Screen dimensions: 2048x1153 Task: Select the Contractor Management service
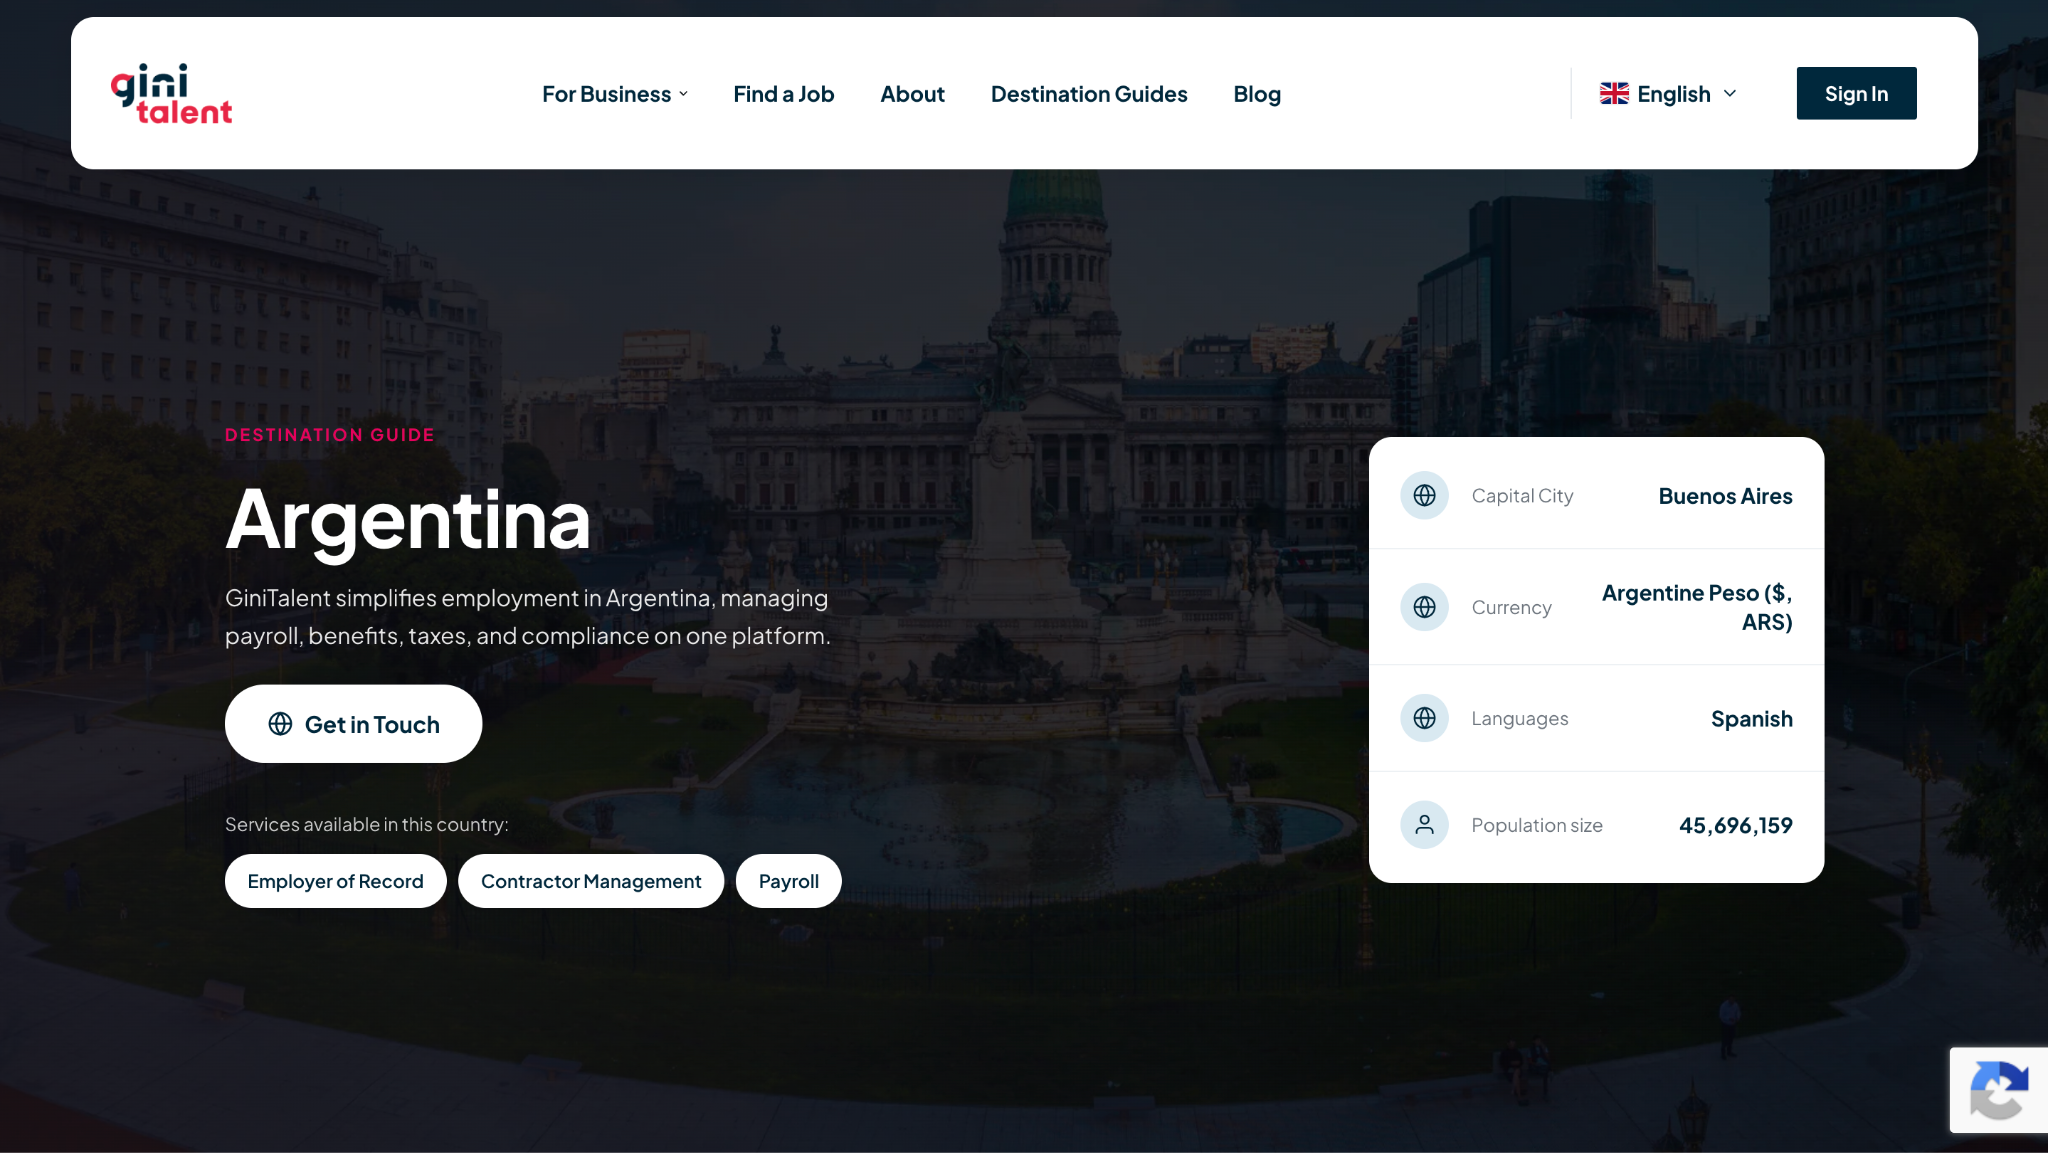(x=591, y=881)
